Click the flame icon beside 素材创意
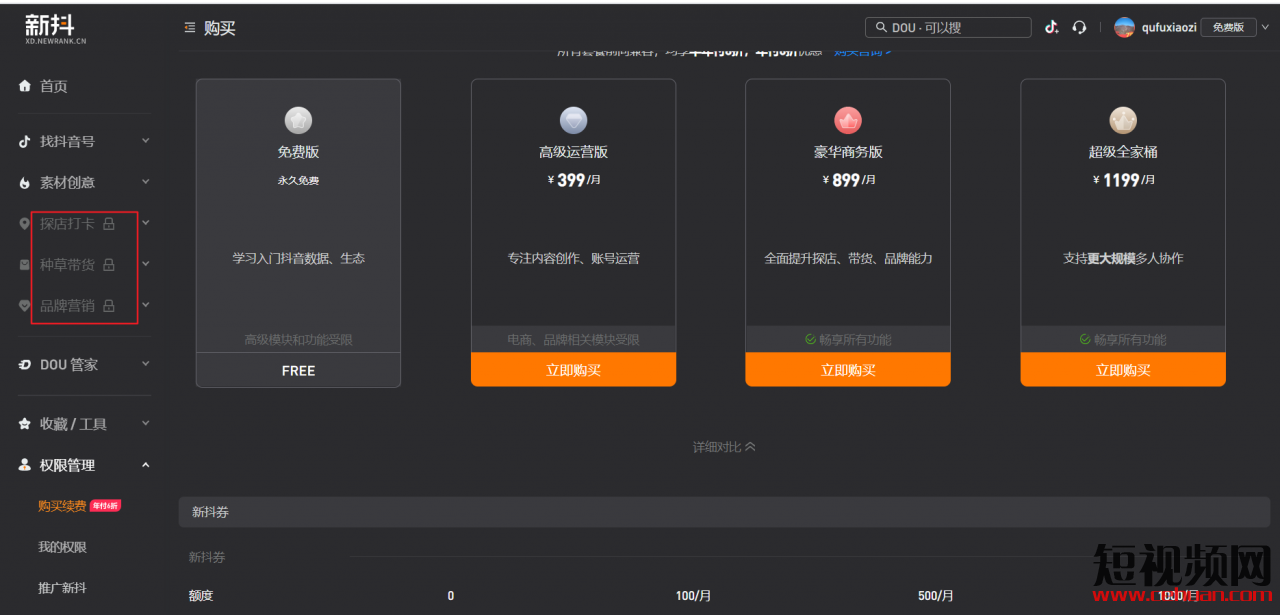1280x615 pixels. point(25,183)
